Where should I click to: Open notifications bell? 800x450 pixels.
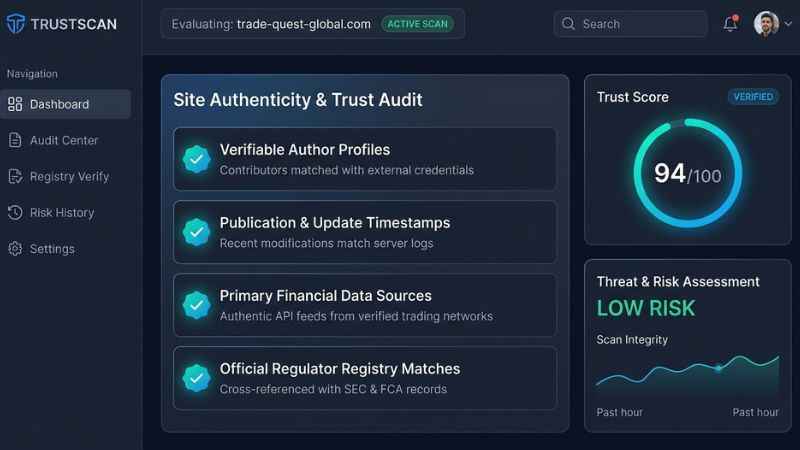click(731, 23)
